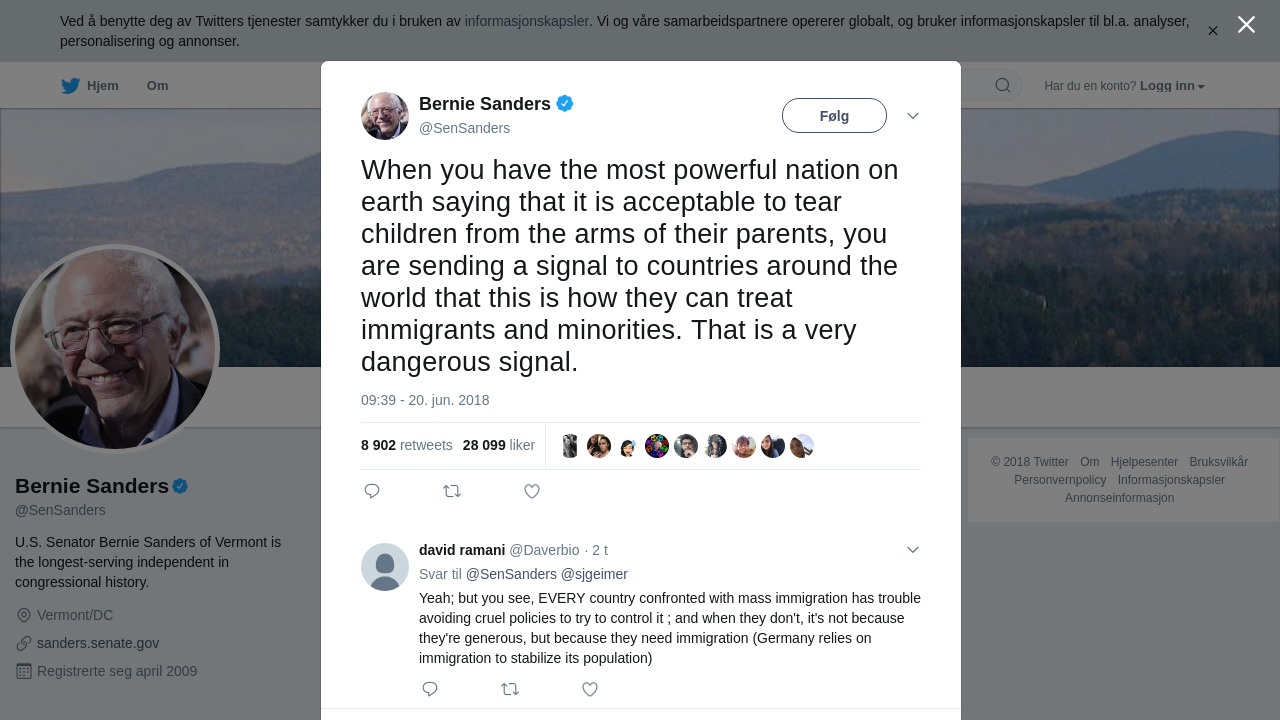Open the informasjonskapsler link in banner
This screenshot has height=720, width=1280.
coord(526,21)
